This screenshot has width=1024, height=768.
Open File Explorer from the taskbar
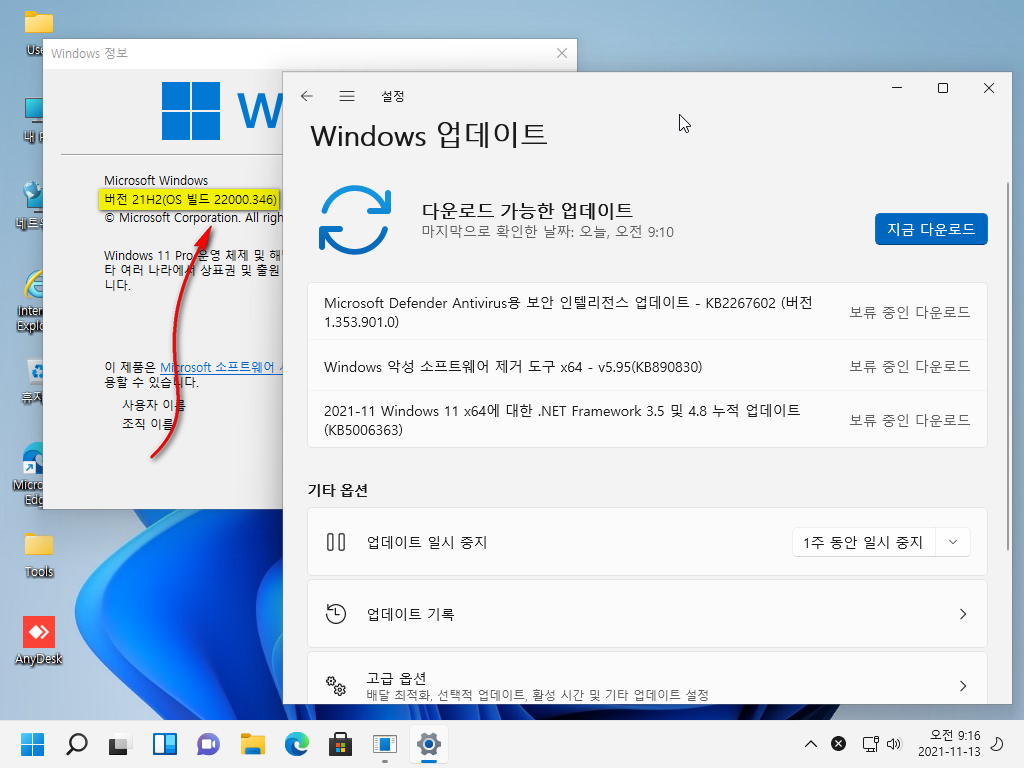253,744
